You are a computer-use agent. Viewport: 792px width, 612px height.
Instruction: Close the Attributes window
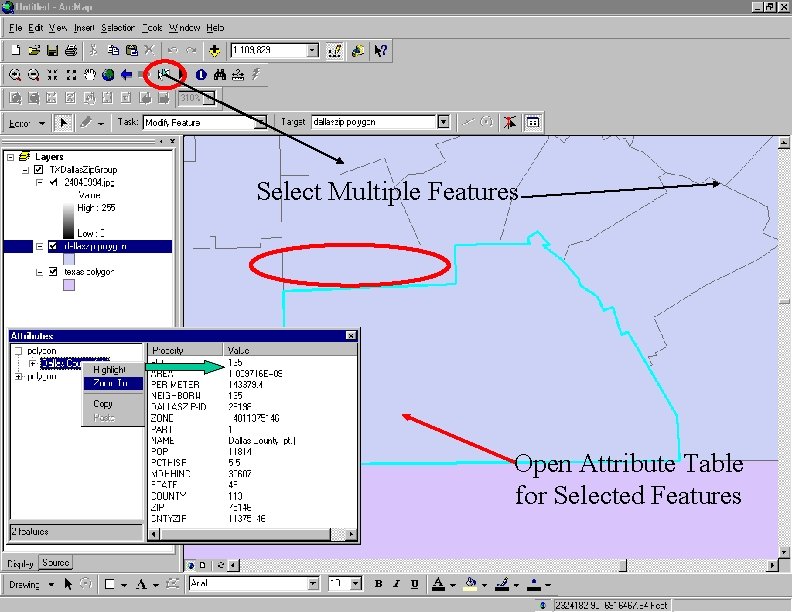(351, 336)
